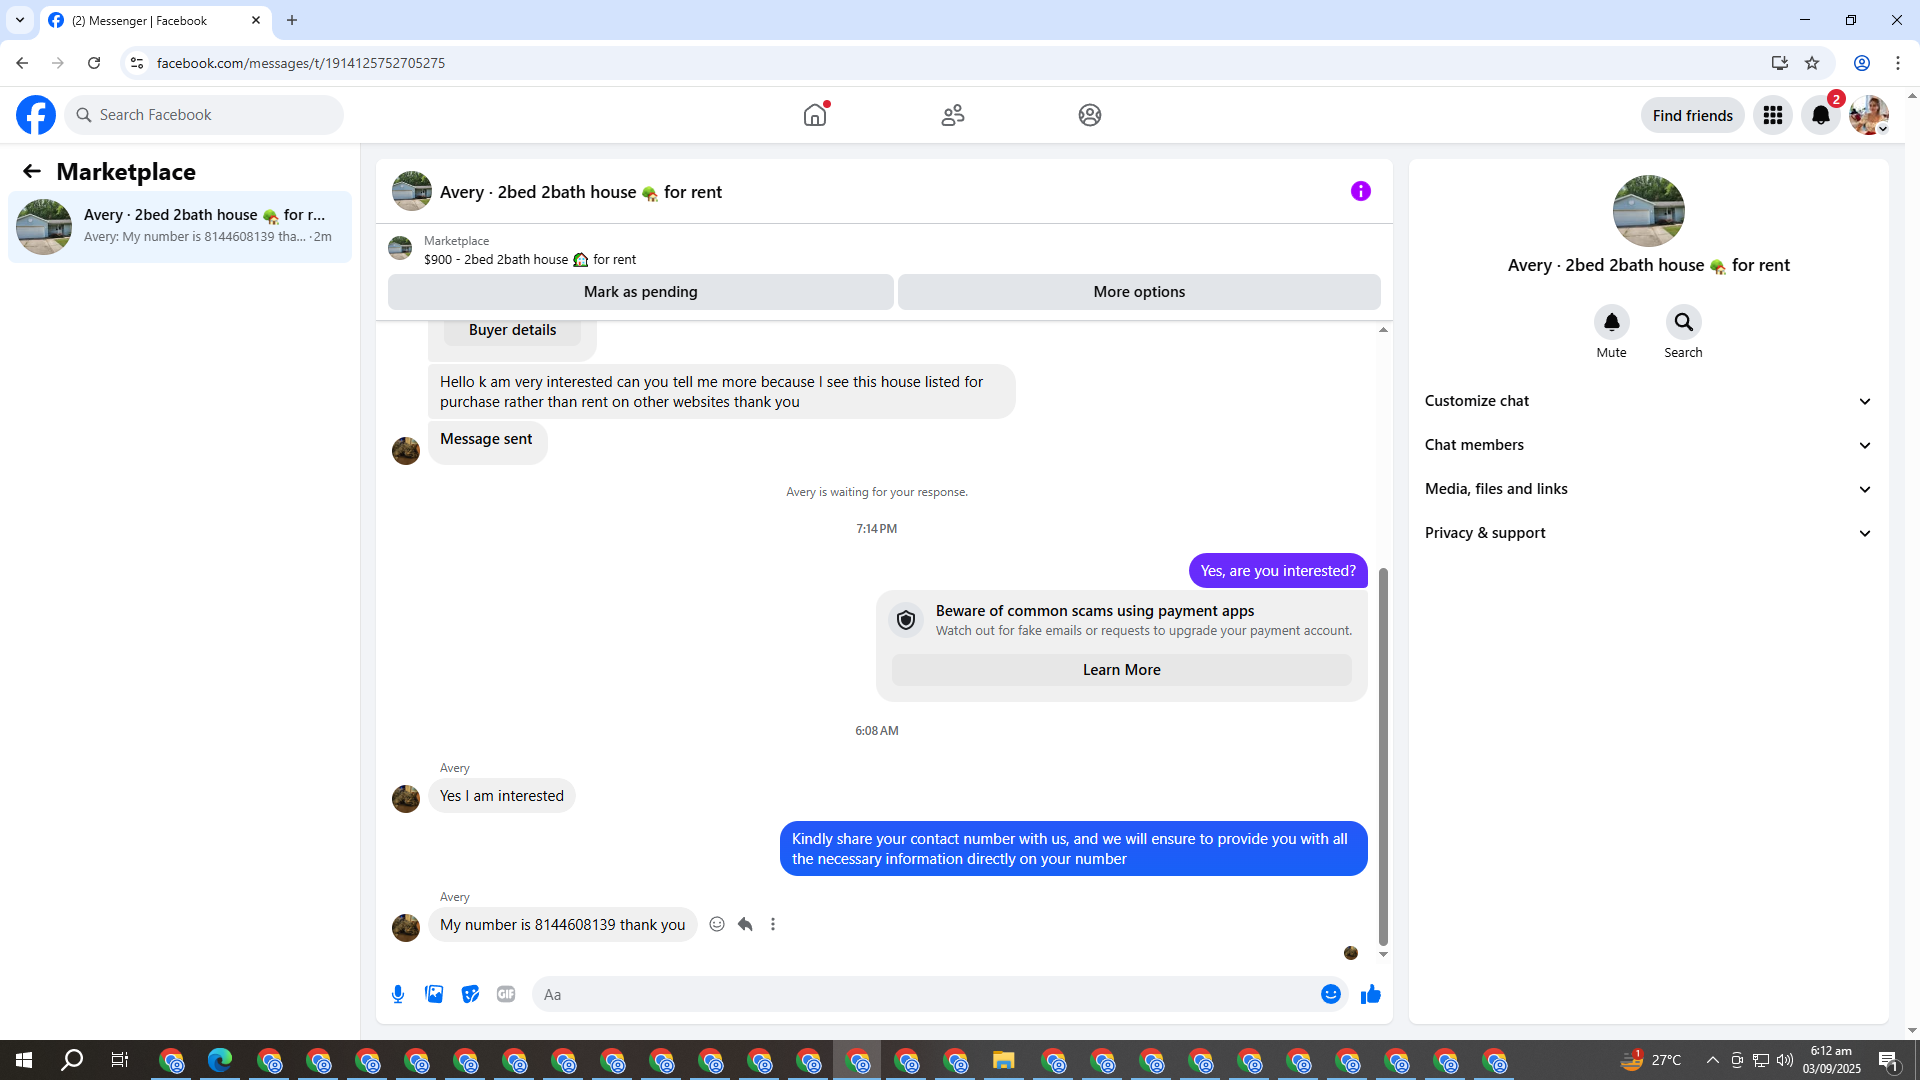Mute this conversation with the bell icon
The width and height of the screenshot is (1920, 1080).
(1612, 322)
